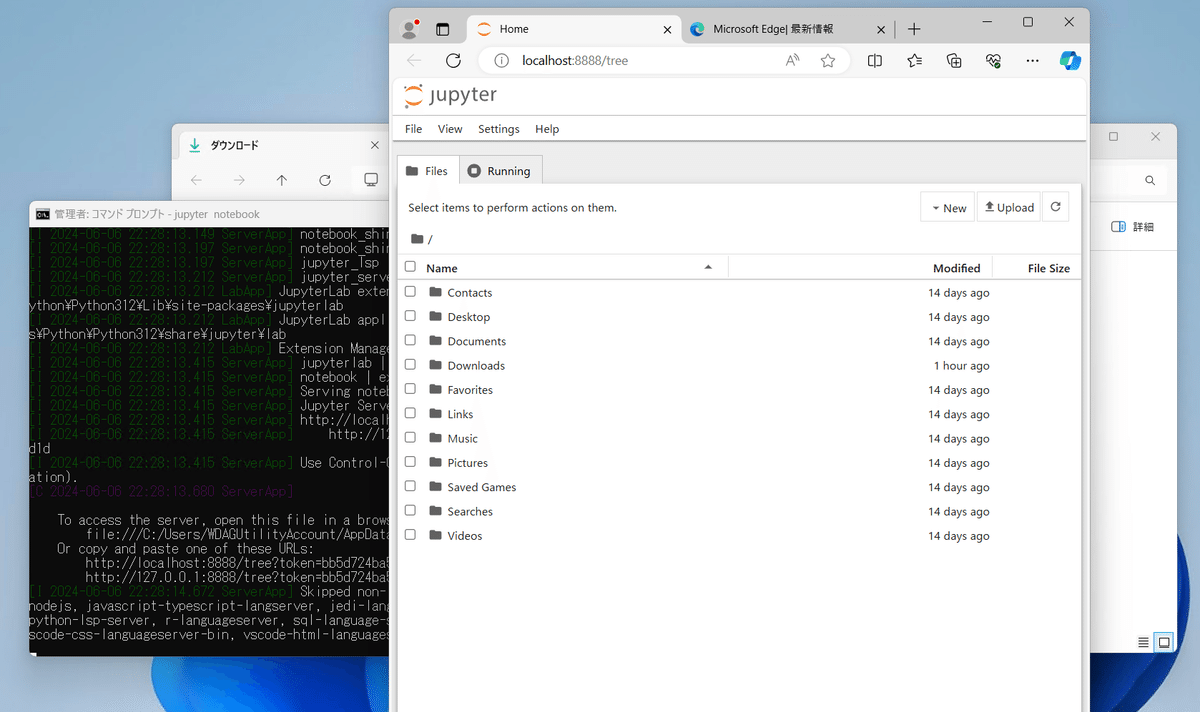This screenshot has height=712, width=1200.
Task: Open Jupyter Help menu
Action: [x=547, y=129]
